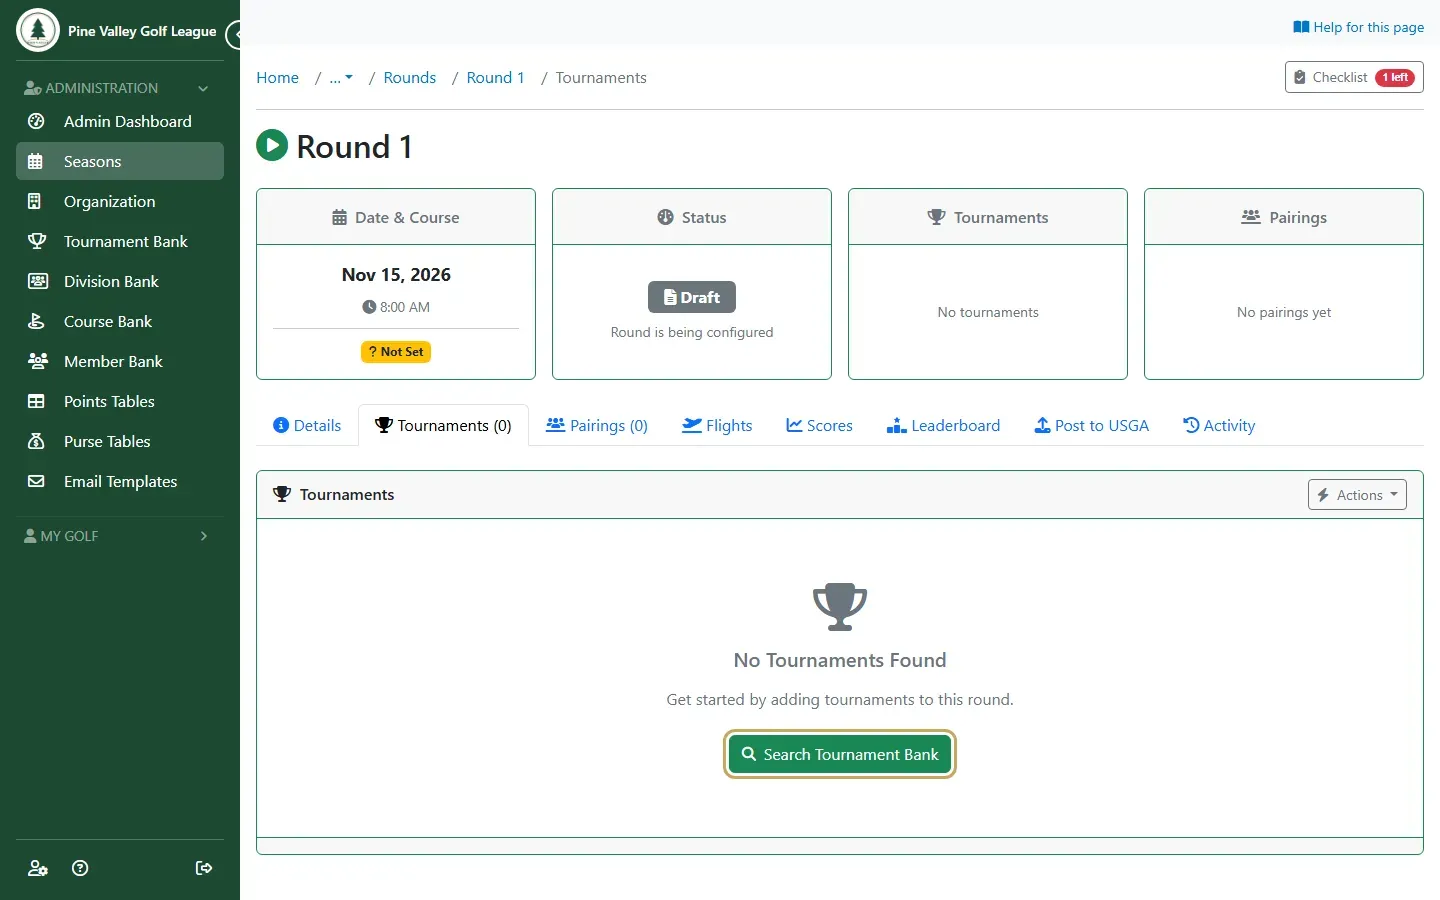
Task: Select Seasons in the sidebar
Action: 120,161
